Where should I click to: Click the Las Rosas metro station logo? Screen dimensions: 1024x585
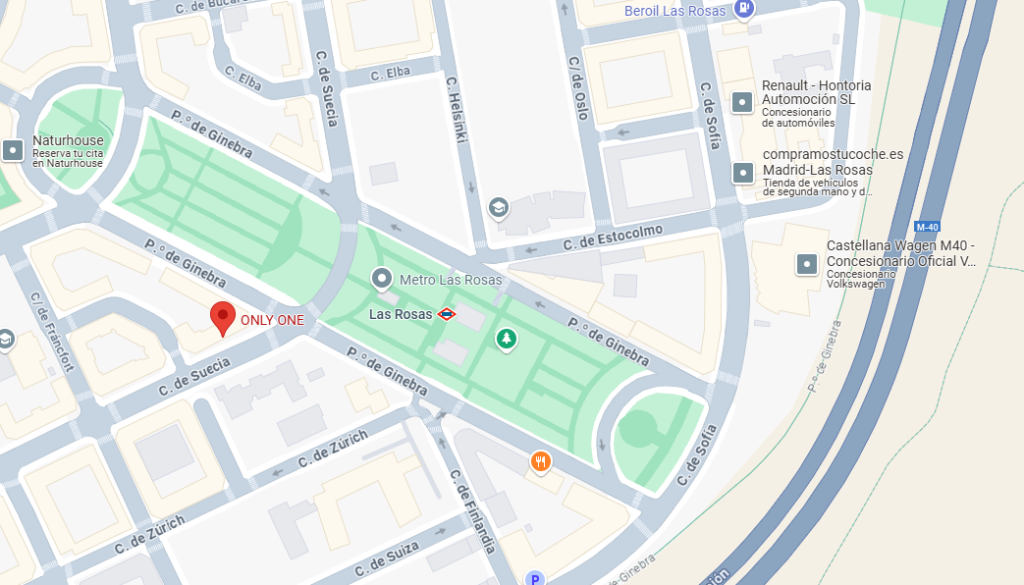(x=447, y=314)
